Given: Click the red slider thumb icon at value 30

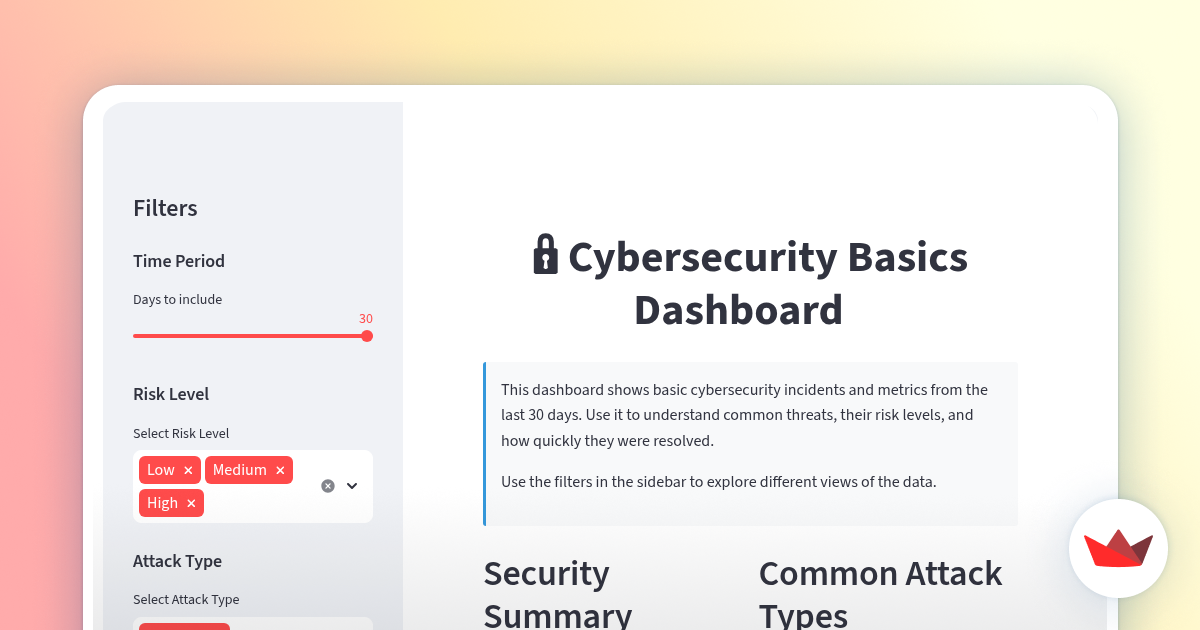Looking at the screenshot, I should tap(367, 336).
